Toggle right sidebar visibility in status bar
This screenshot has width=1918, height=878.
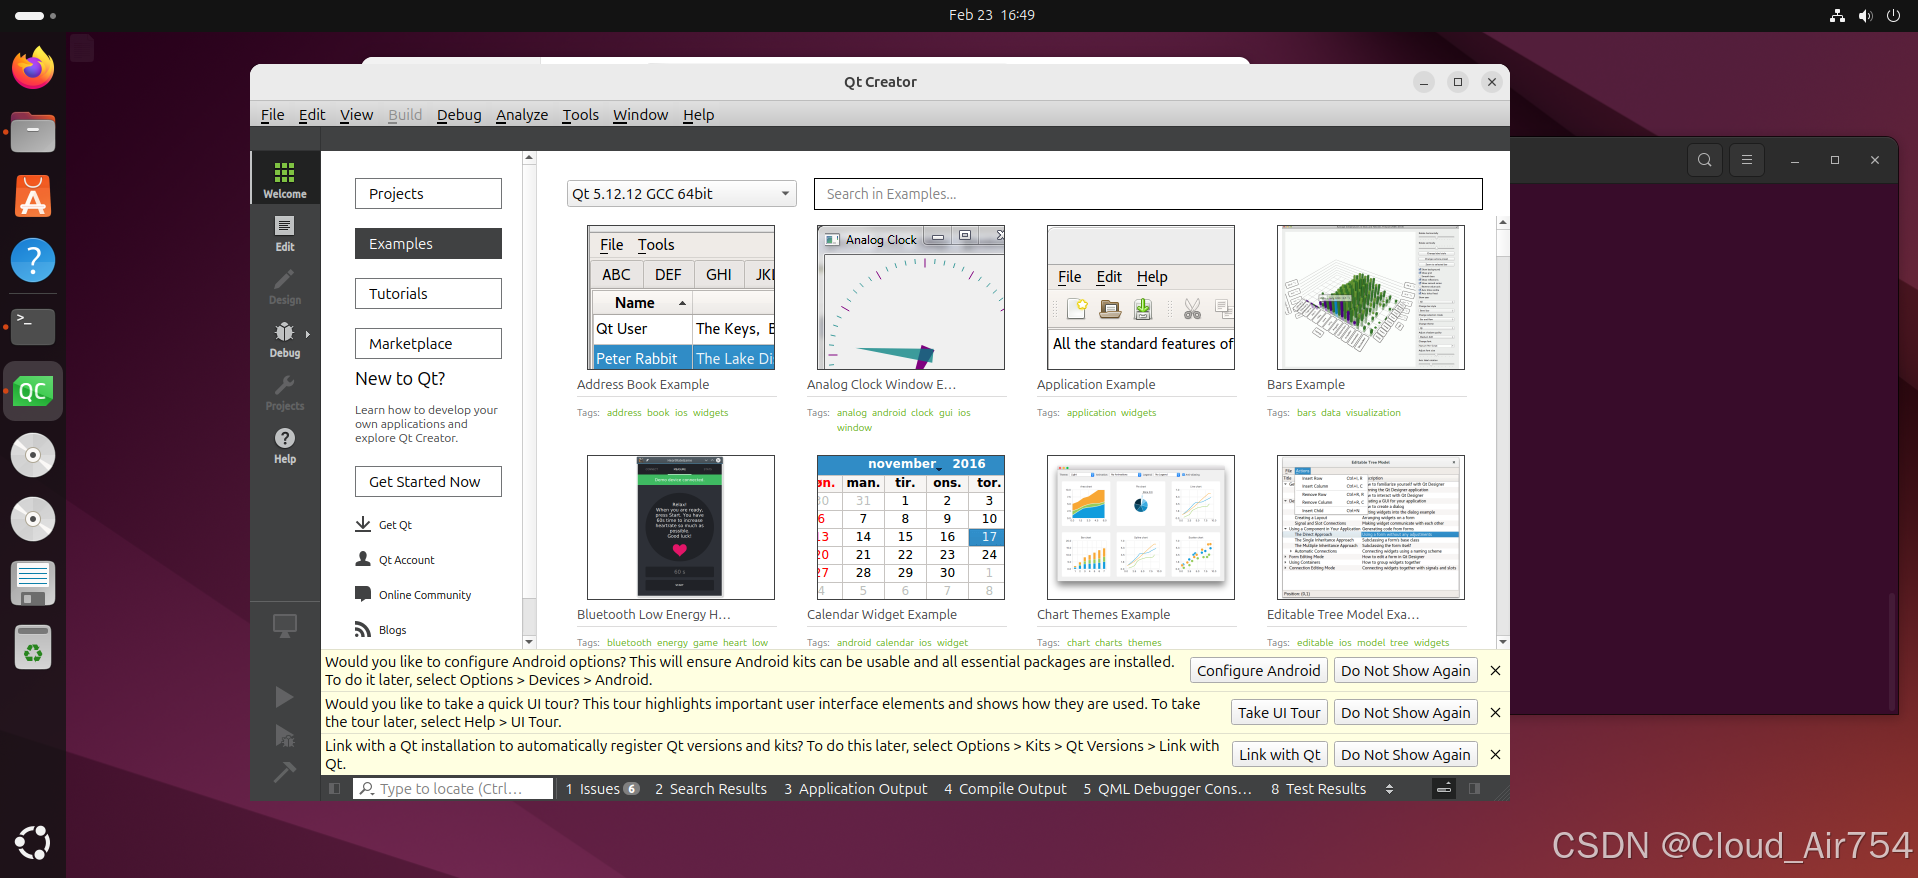click(1474, 789)
